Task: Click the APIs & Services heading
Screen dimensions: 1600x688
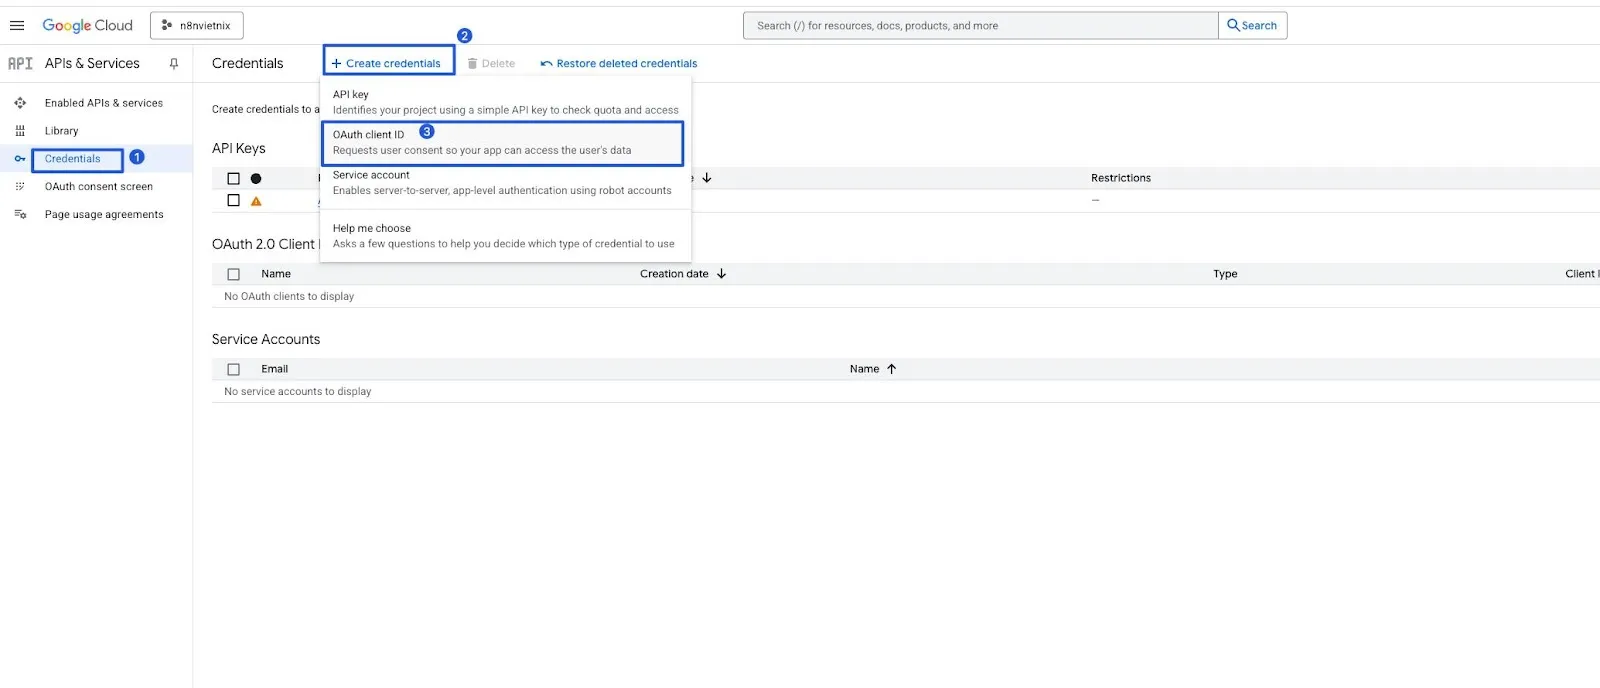Action: pyautogui.click(x=92, y=63)
